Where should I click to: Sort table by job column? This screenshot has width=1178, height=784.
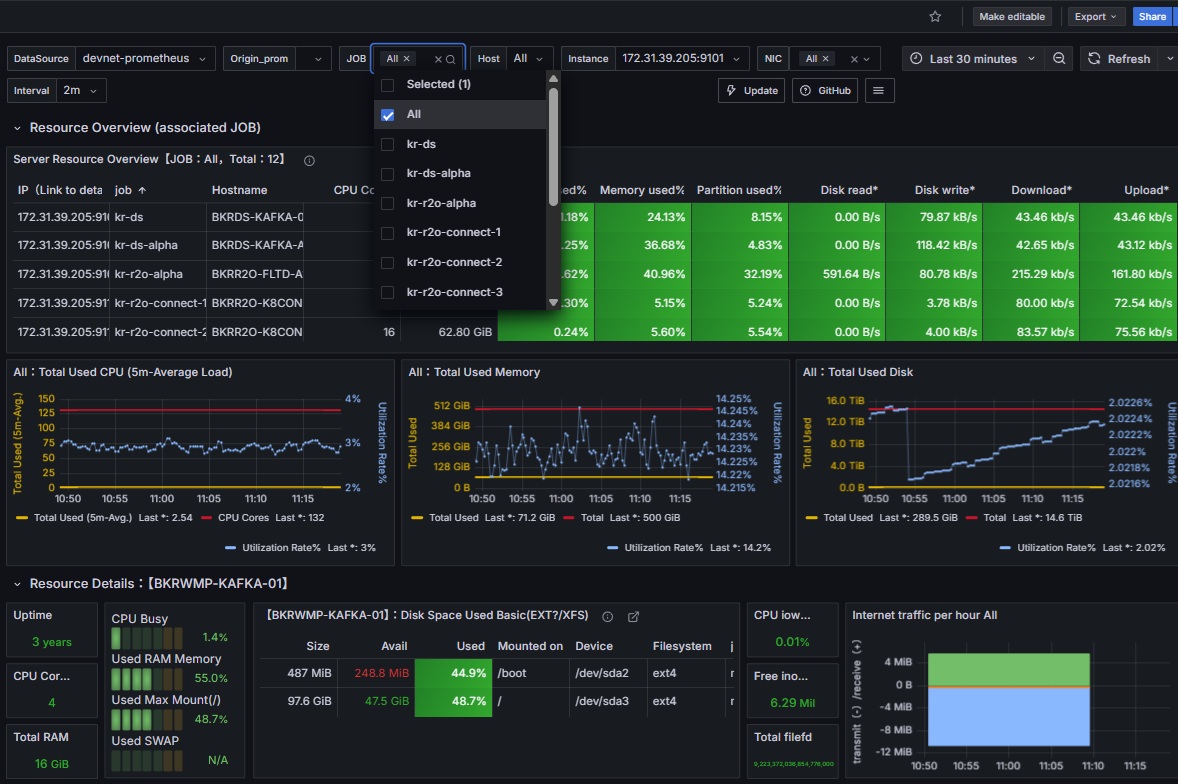click(x=130, y=190)
